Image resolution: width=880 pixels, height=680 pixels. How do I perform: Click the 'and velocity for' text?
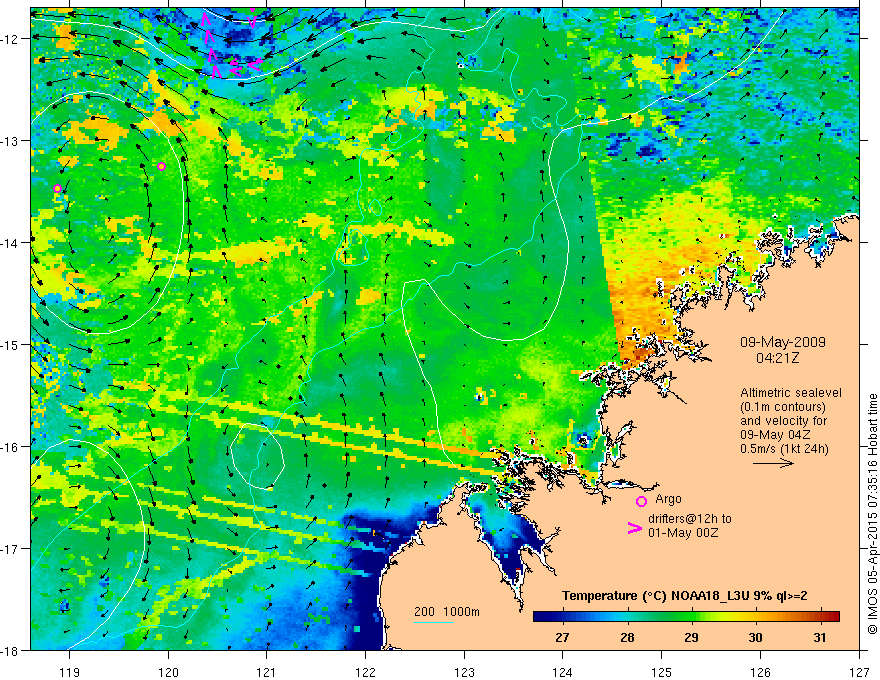pos(783,421)
